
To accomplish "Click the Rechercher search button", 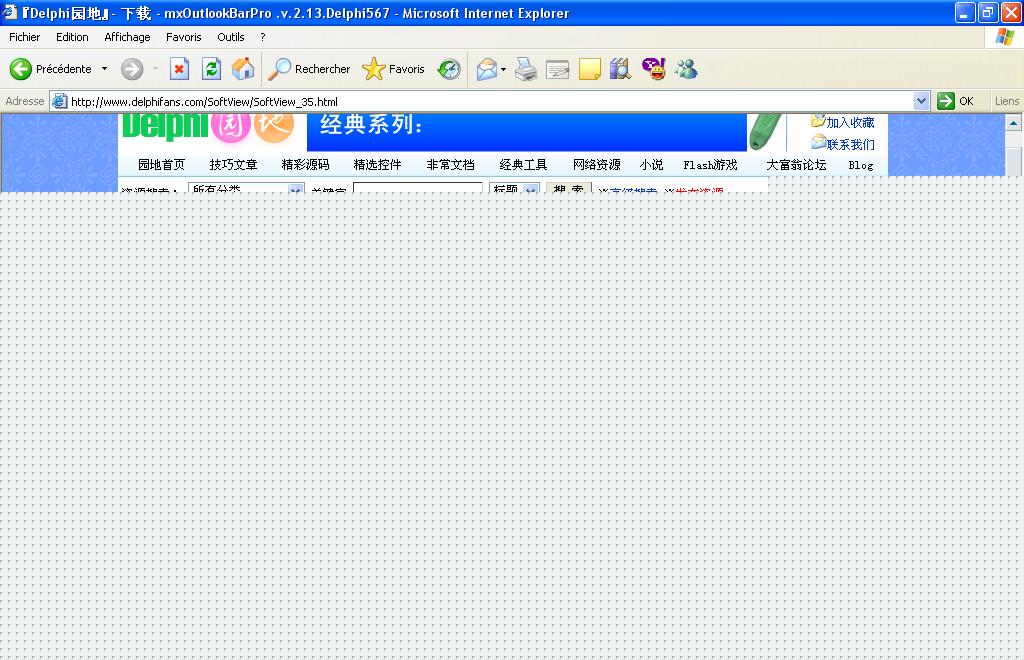I will (310, 69).
